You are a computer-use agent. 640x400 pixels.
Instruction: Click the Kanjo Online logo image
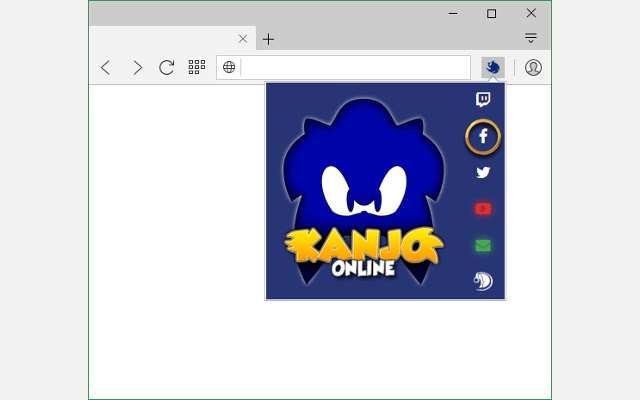[364, 190]
